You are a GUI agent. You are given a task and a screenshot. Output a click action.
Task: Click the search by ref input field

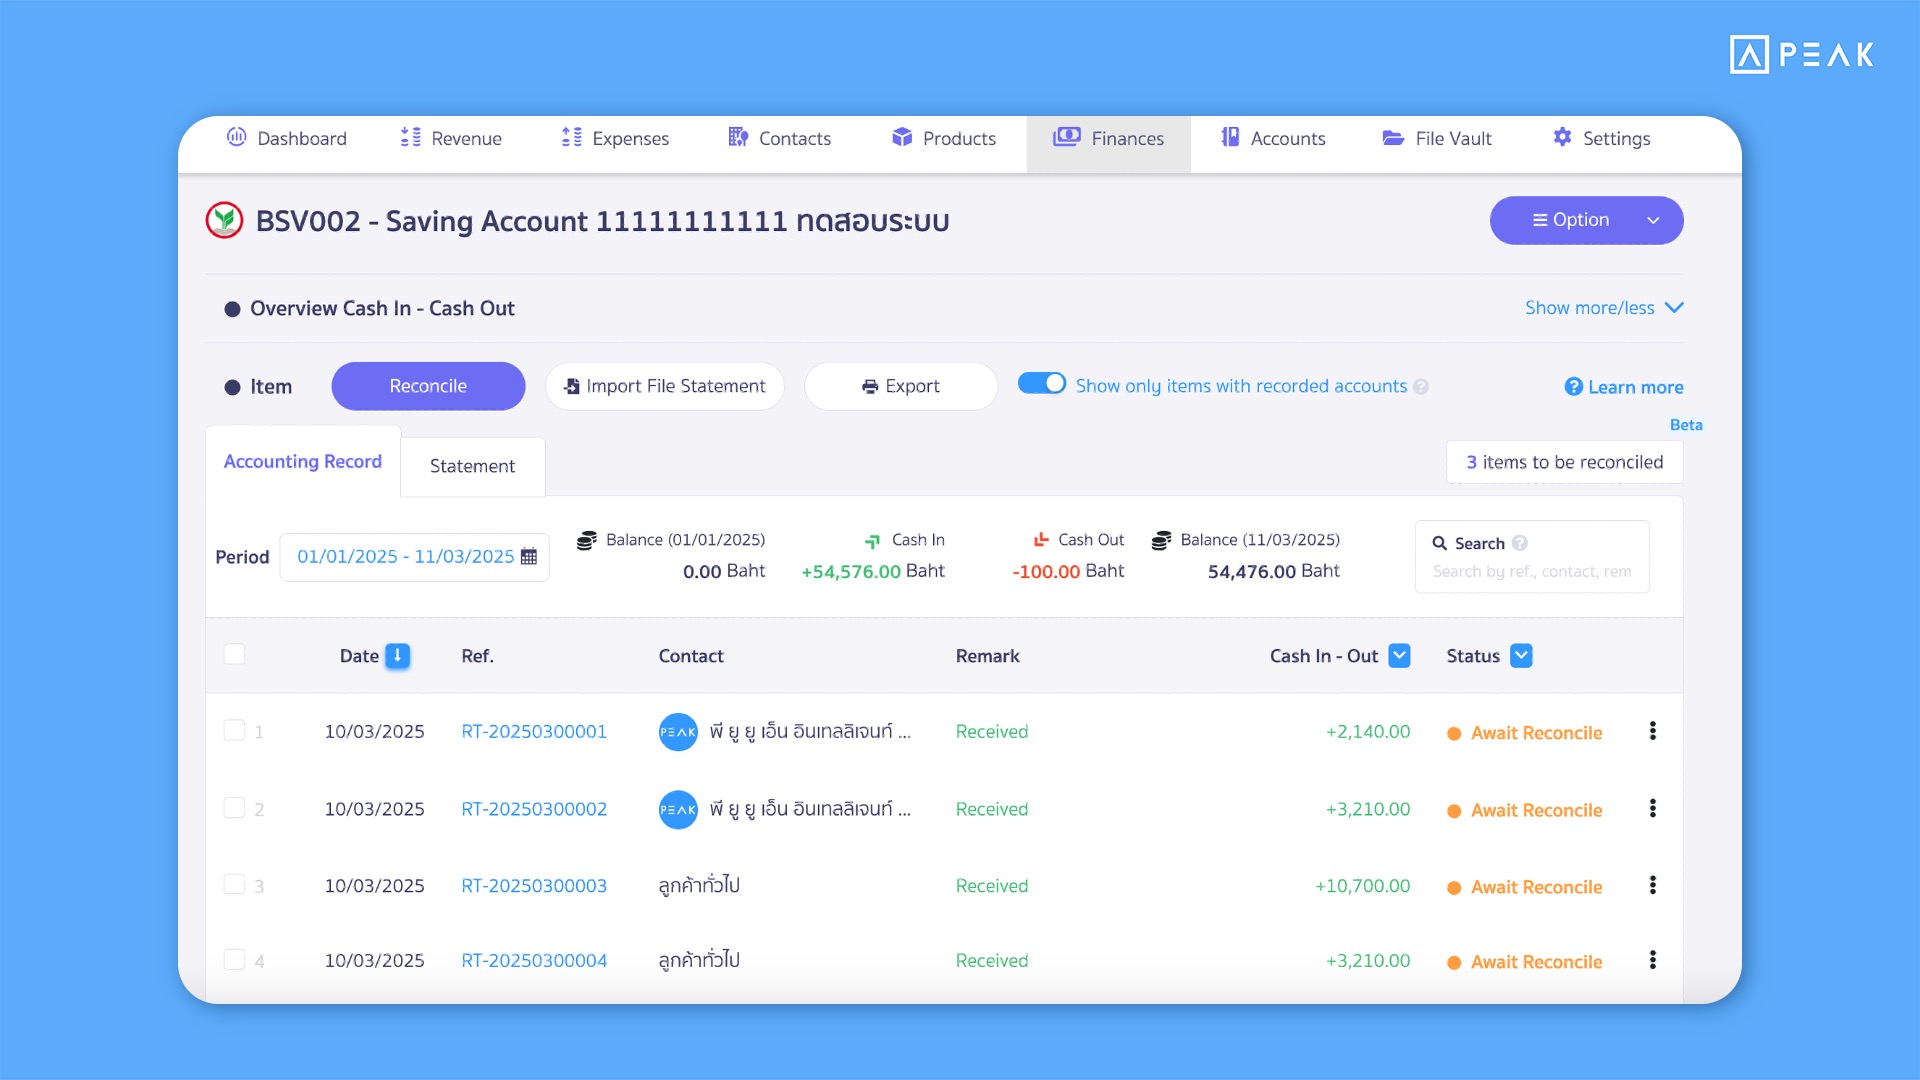coord(1531,572)
